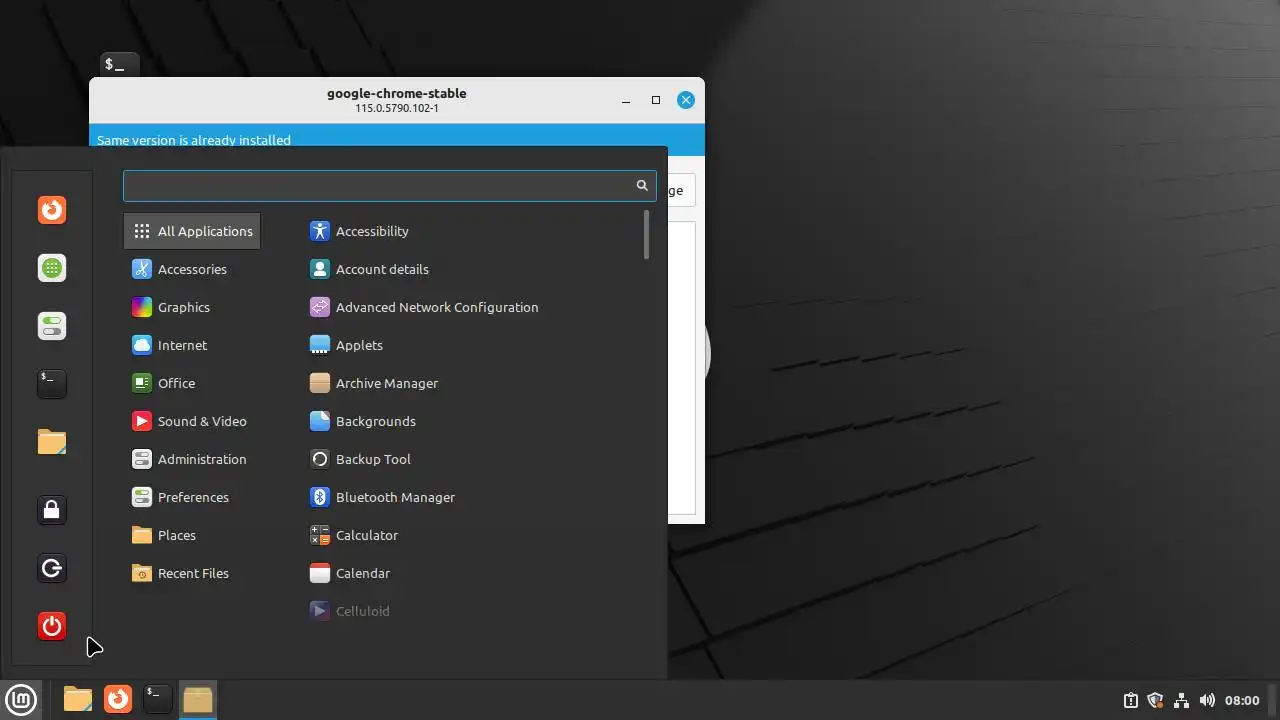This screenshot has width=1280, height=720.
Task: Click the application list scrollbar
Action: point(647,234)
